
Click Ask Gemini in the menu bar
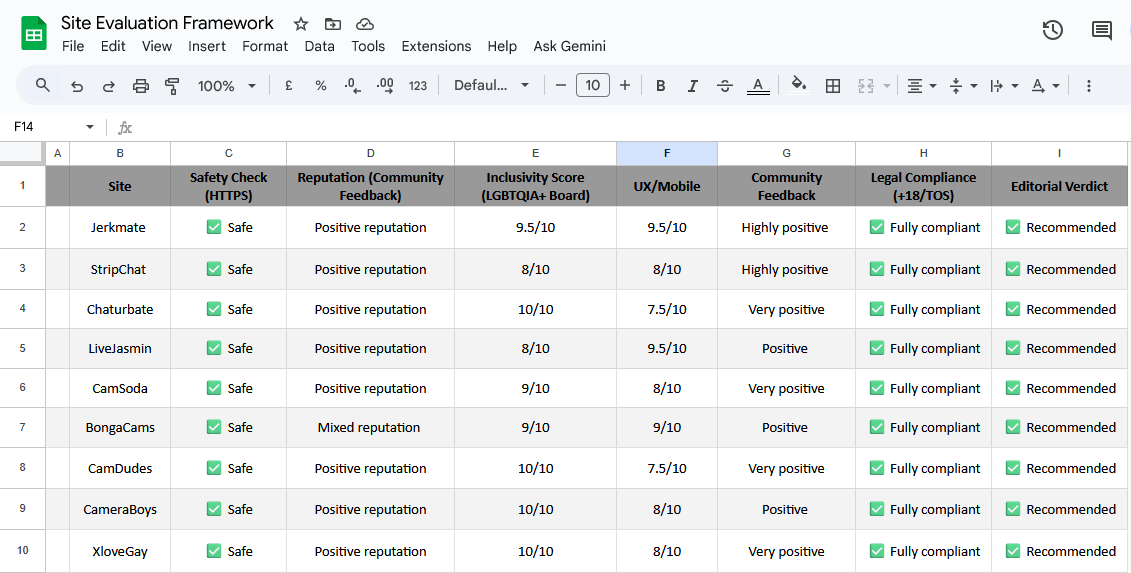[570, 46]
